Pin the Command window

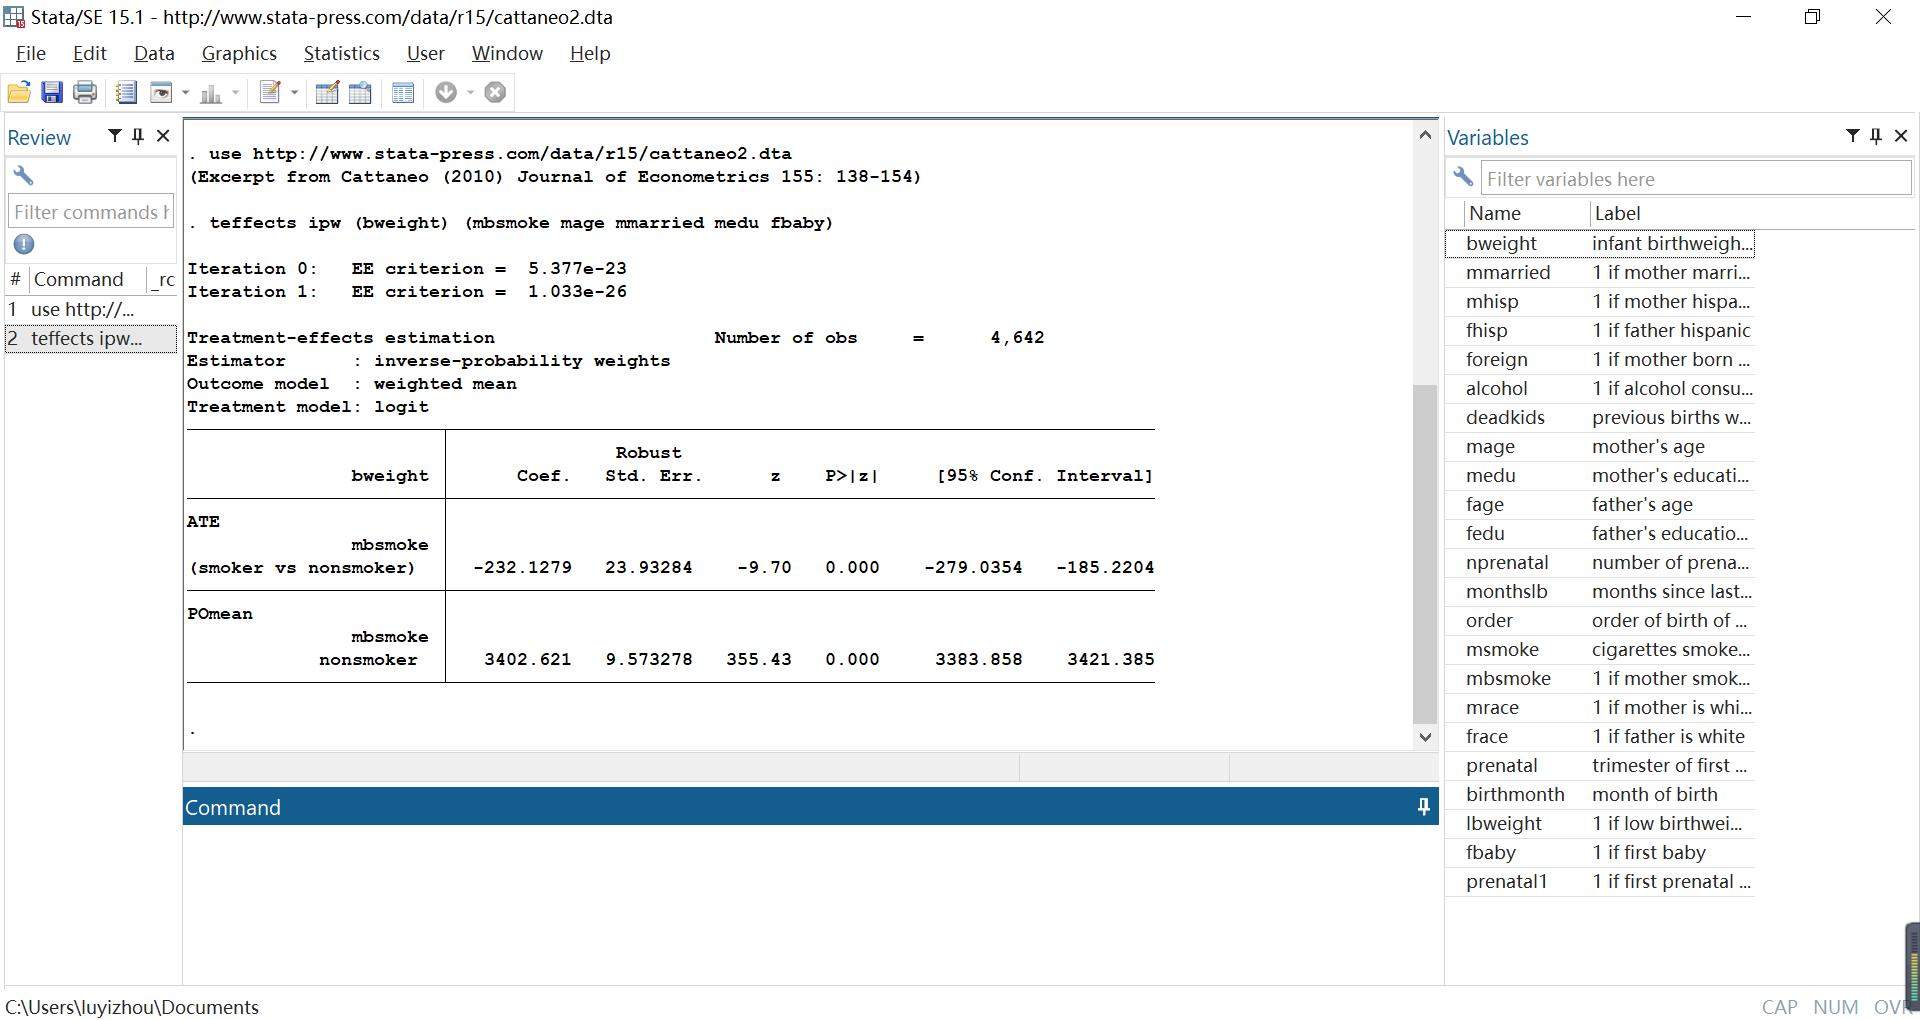pos(1424,807)
